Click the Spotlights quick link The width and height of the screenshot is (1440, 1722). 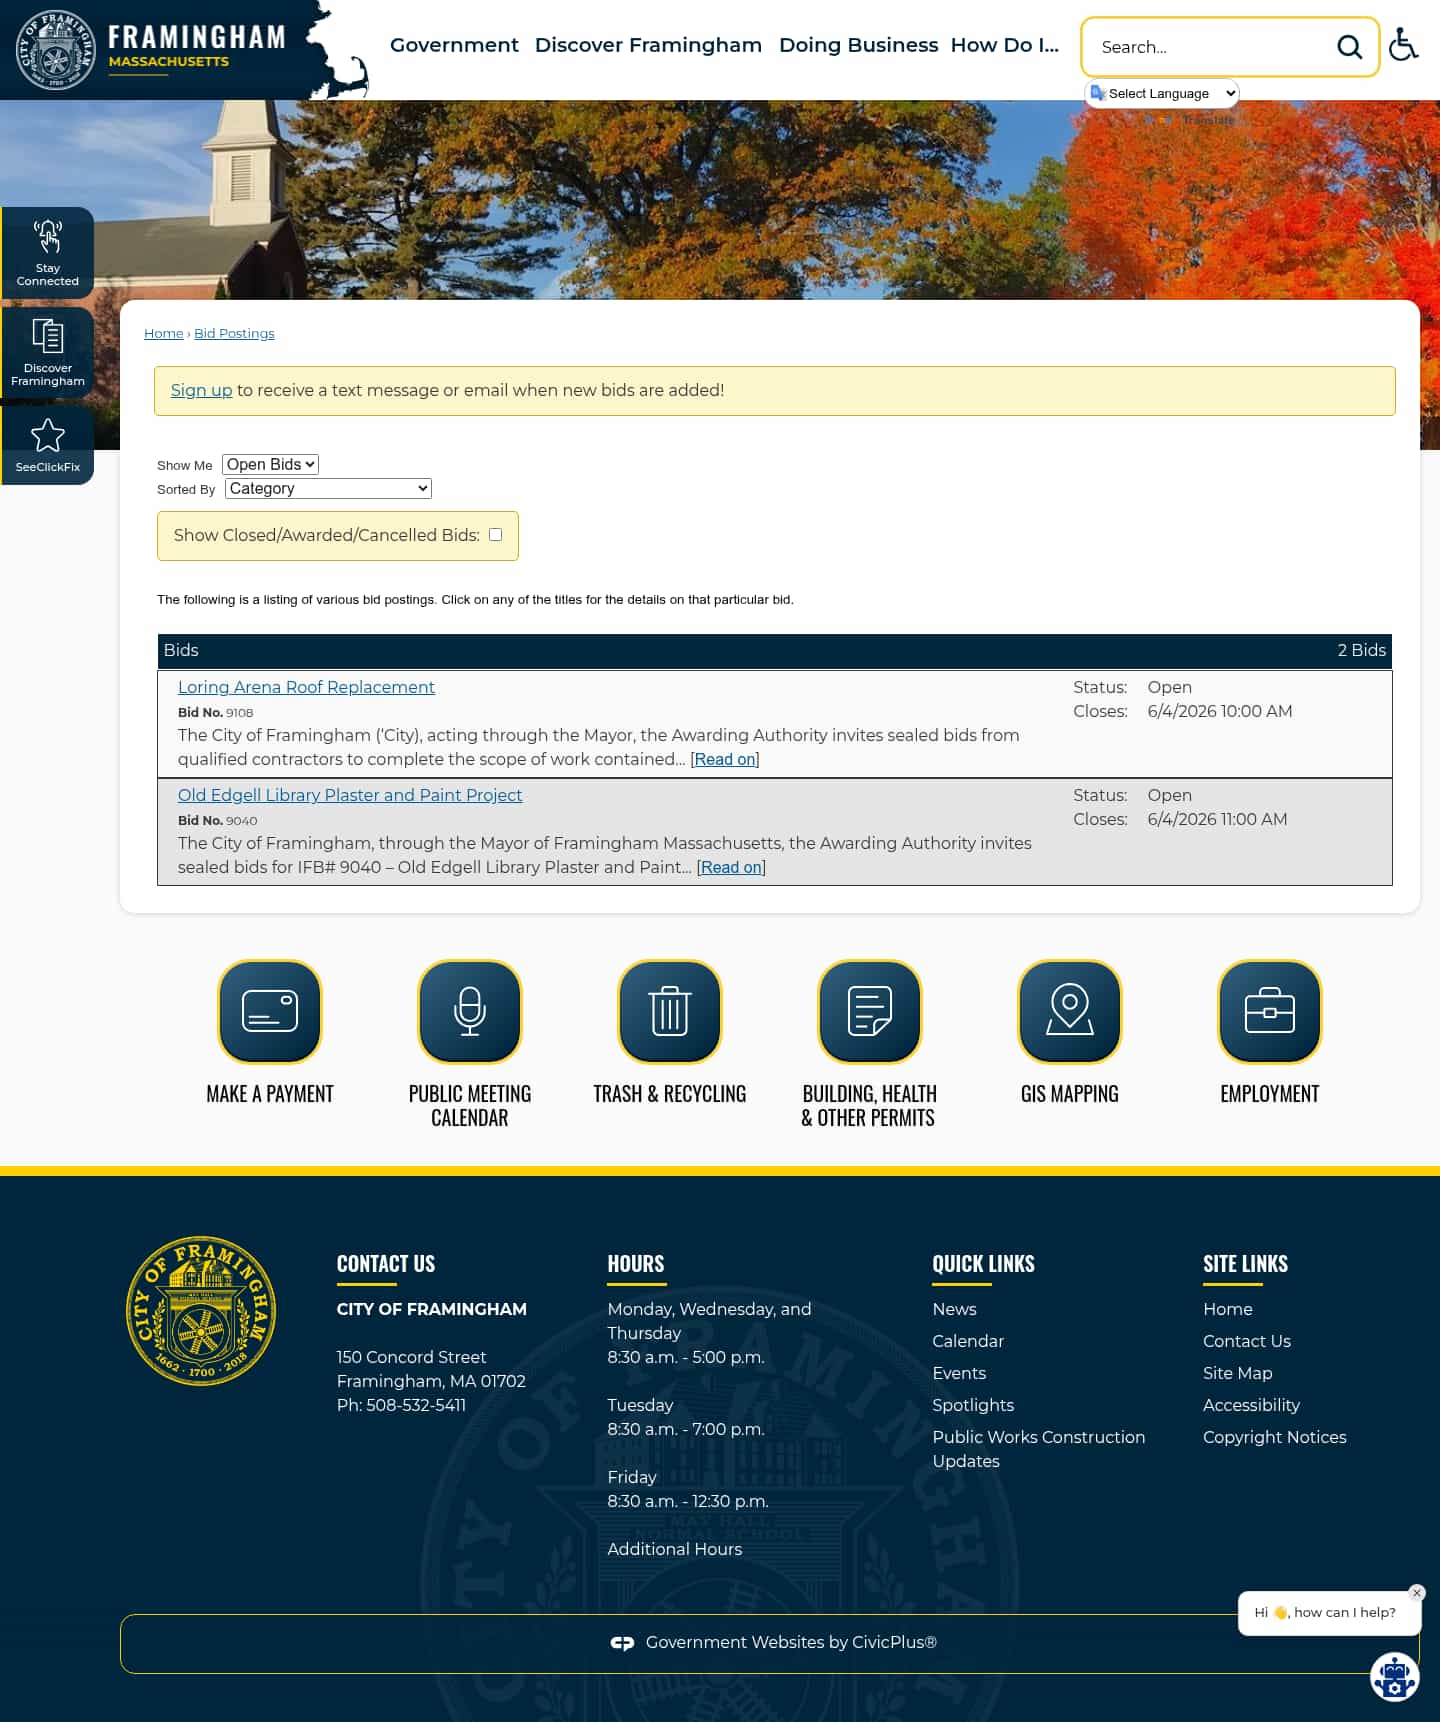pos(973,1405)
